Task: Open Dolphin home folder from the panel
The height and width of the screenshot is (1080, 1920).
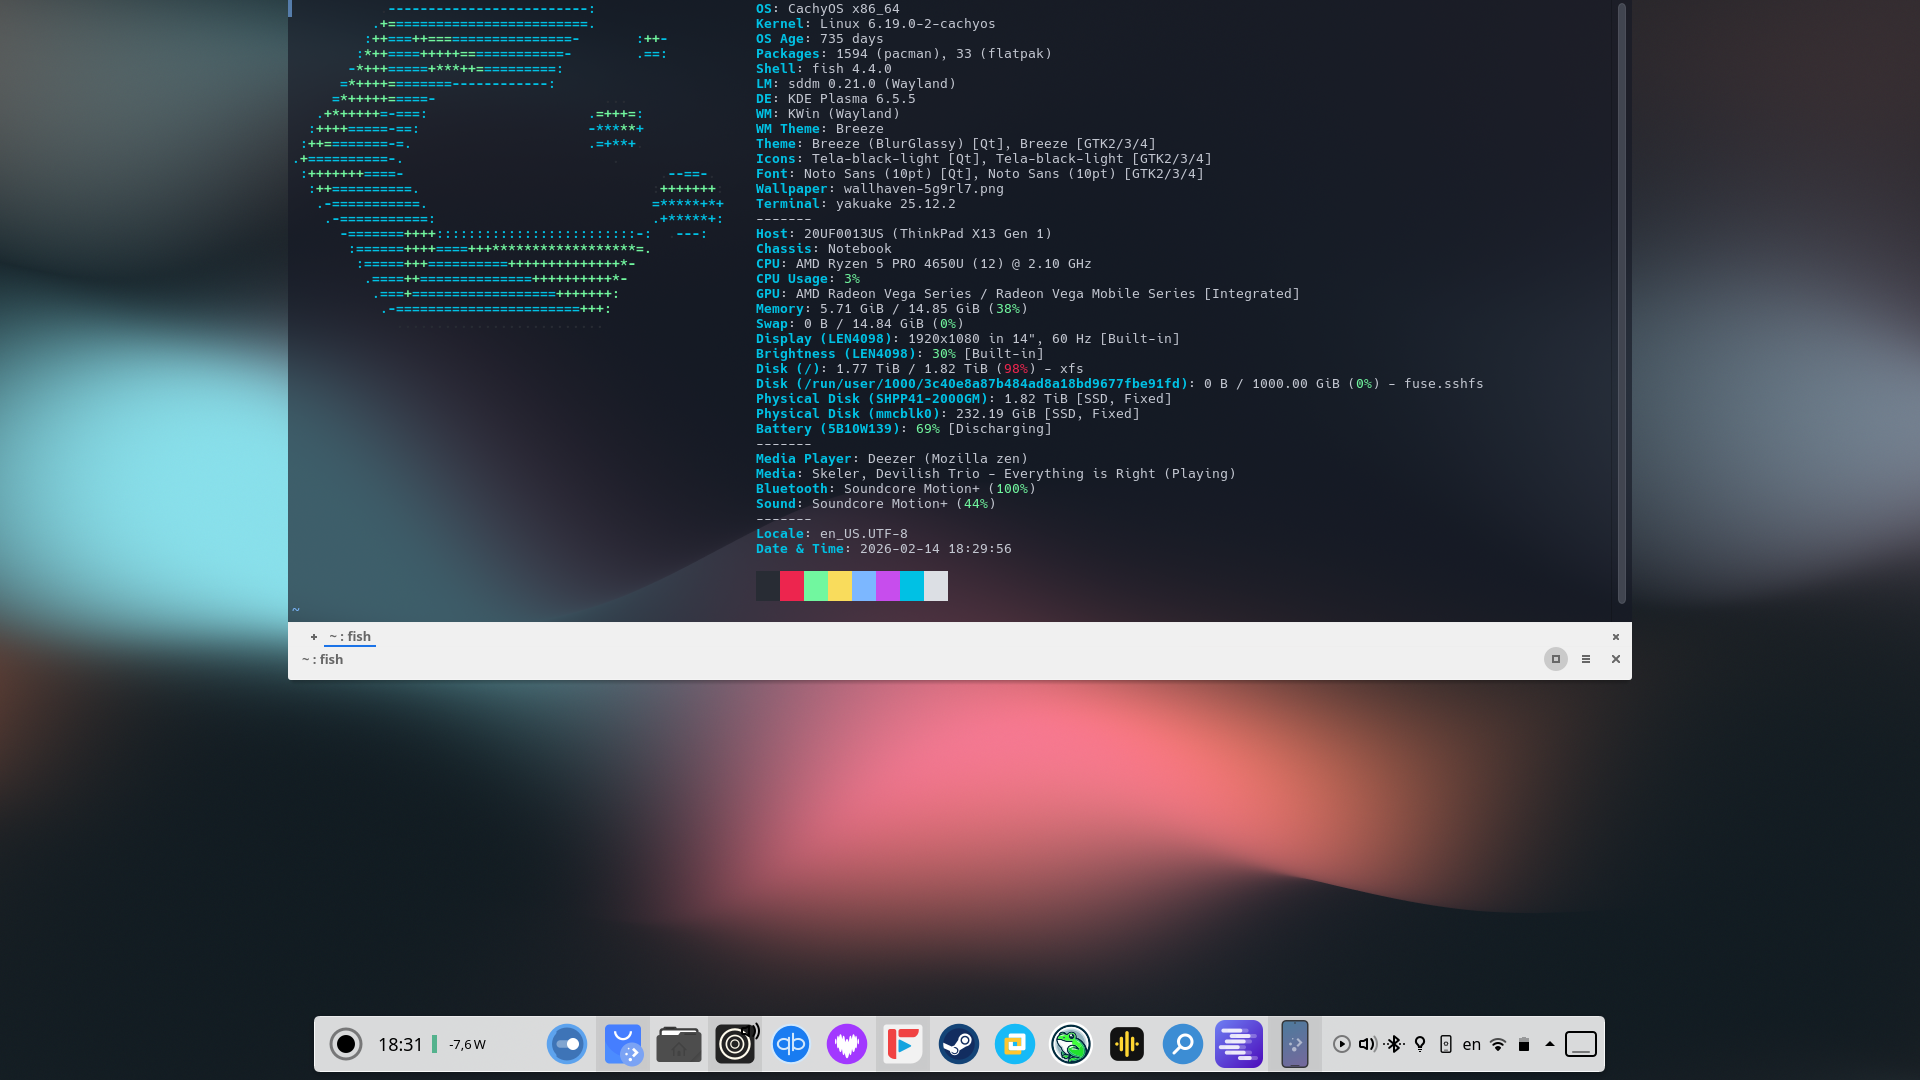Action: pyautogui.click(x=679, y=1044)
